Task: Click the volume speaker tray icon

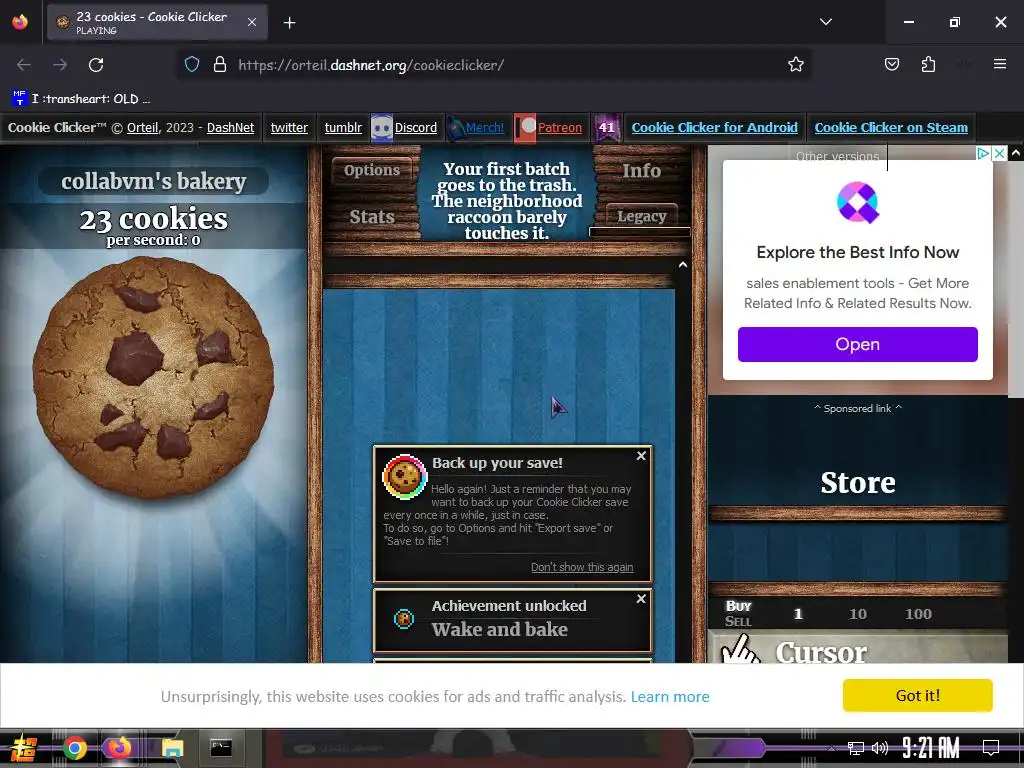Action: [x=880, y=748]
